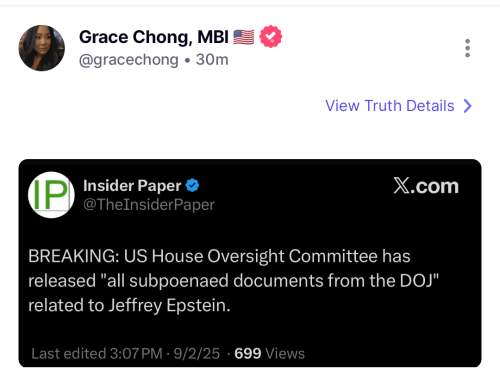Click the Last edited 3:07 PM timestamp
The width and height of the screenshot is (500, 388).
97,354
